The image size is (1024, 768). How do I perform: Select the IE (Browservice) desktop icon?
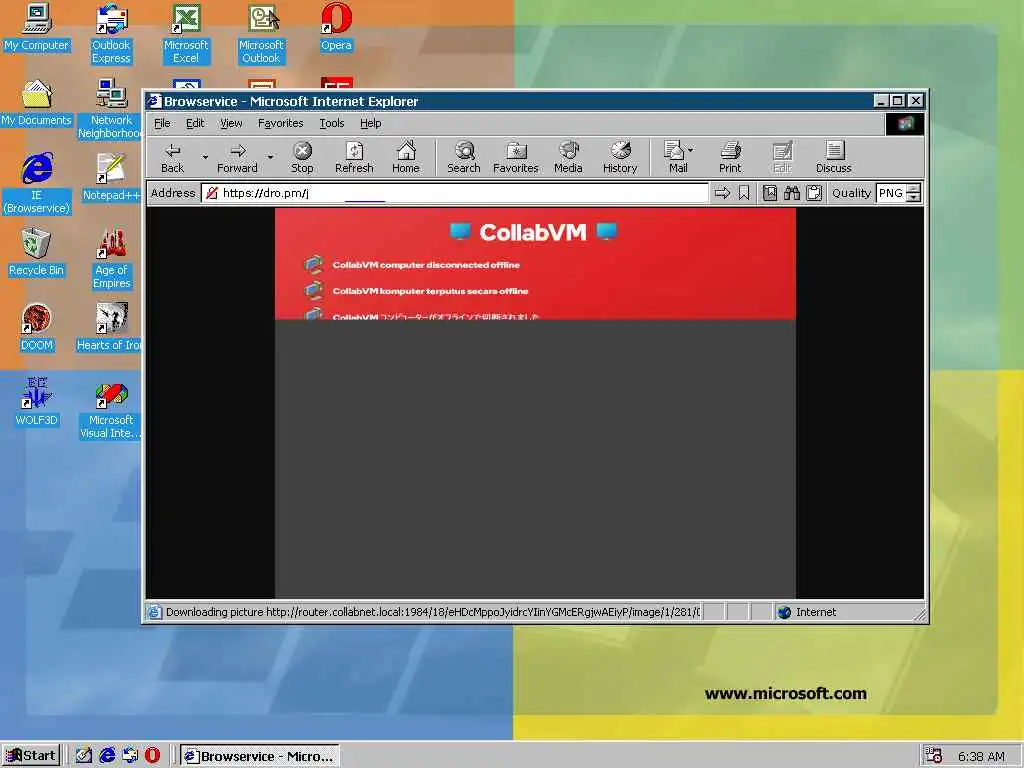tap(37, 184)
